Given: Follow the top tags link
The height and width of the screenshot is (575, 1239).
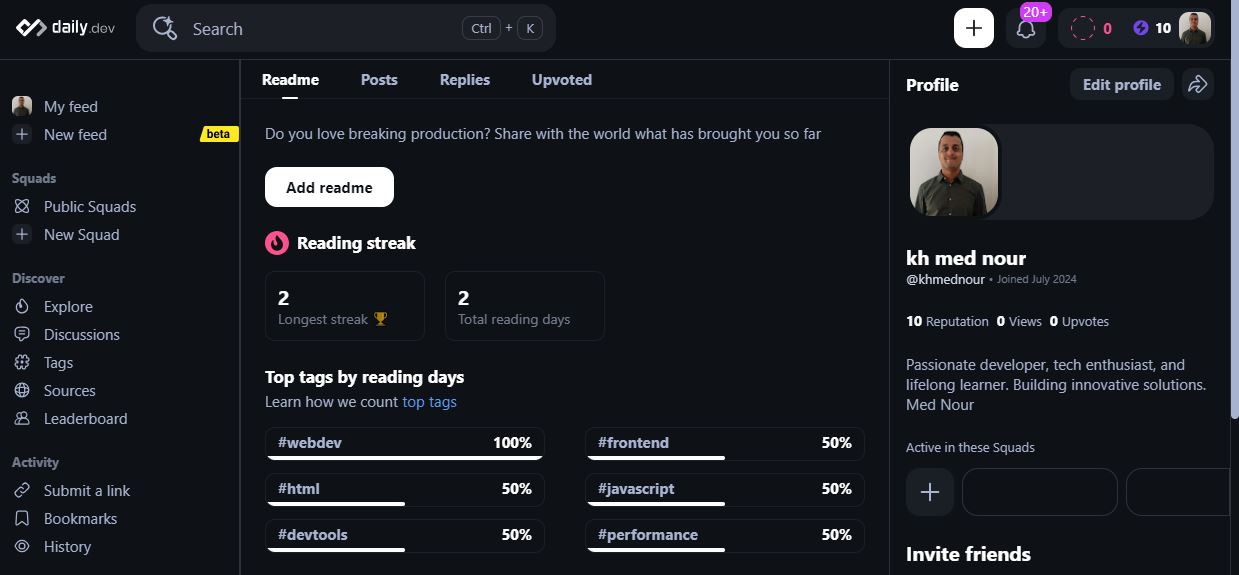Looking at the screenshot, I should (x=429, y=402).
